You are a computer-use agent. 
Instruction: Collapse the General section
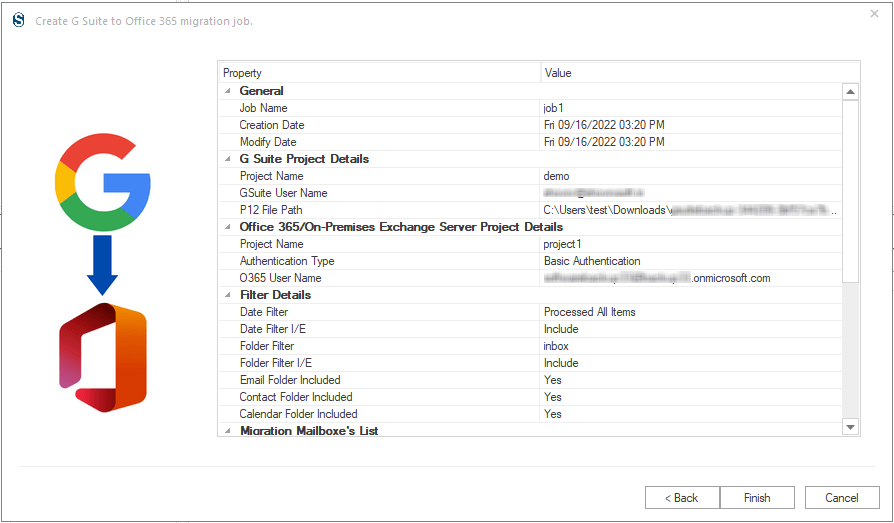click(x=227, y=91)
